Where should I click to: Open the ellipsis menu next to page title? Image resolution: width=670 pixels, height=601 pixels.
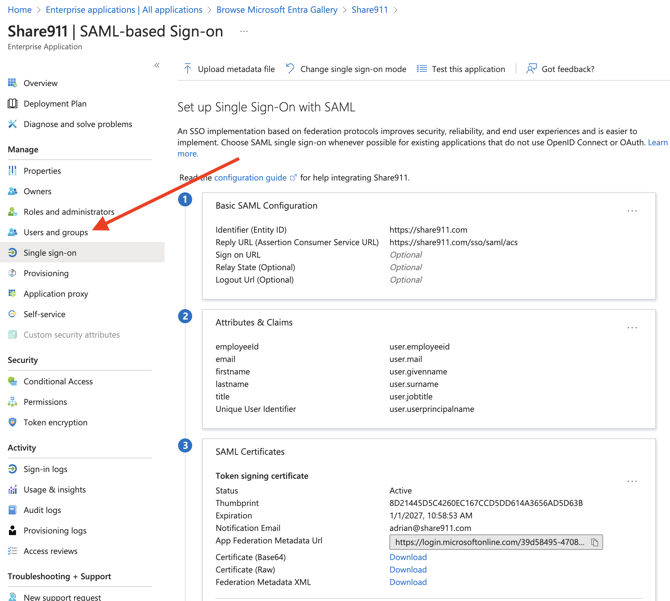point(244,32)
